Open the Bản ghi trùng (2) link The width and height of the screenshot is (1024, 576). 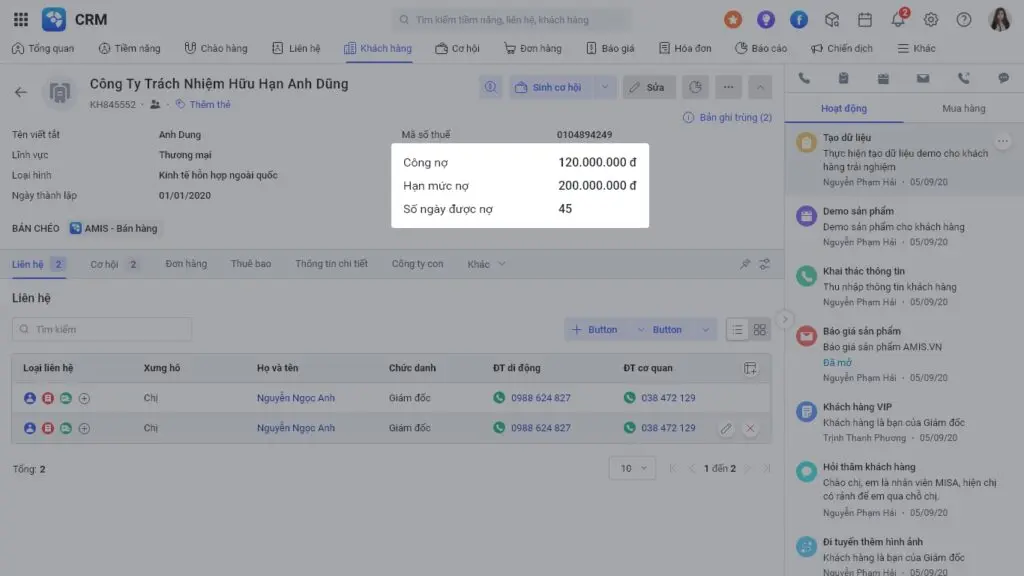[x=727, y=117]
